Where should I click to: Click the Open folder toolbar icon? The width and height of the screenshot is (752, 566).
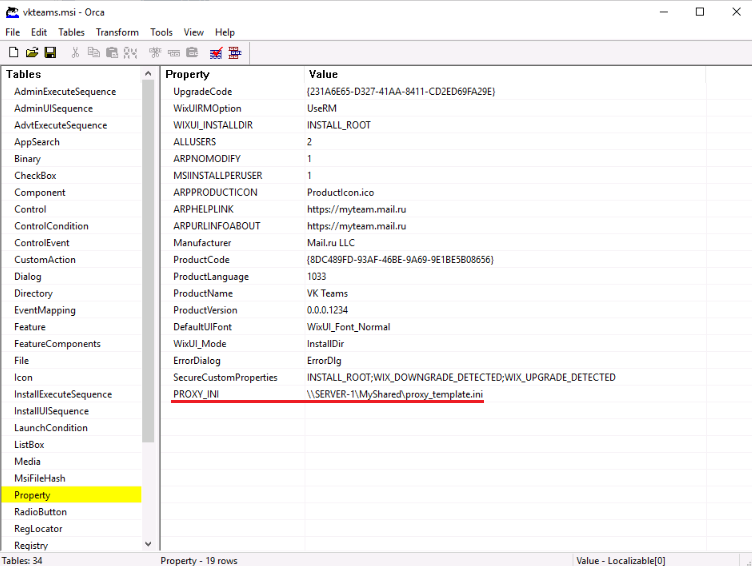click(31, 52)
